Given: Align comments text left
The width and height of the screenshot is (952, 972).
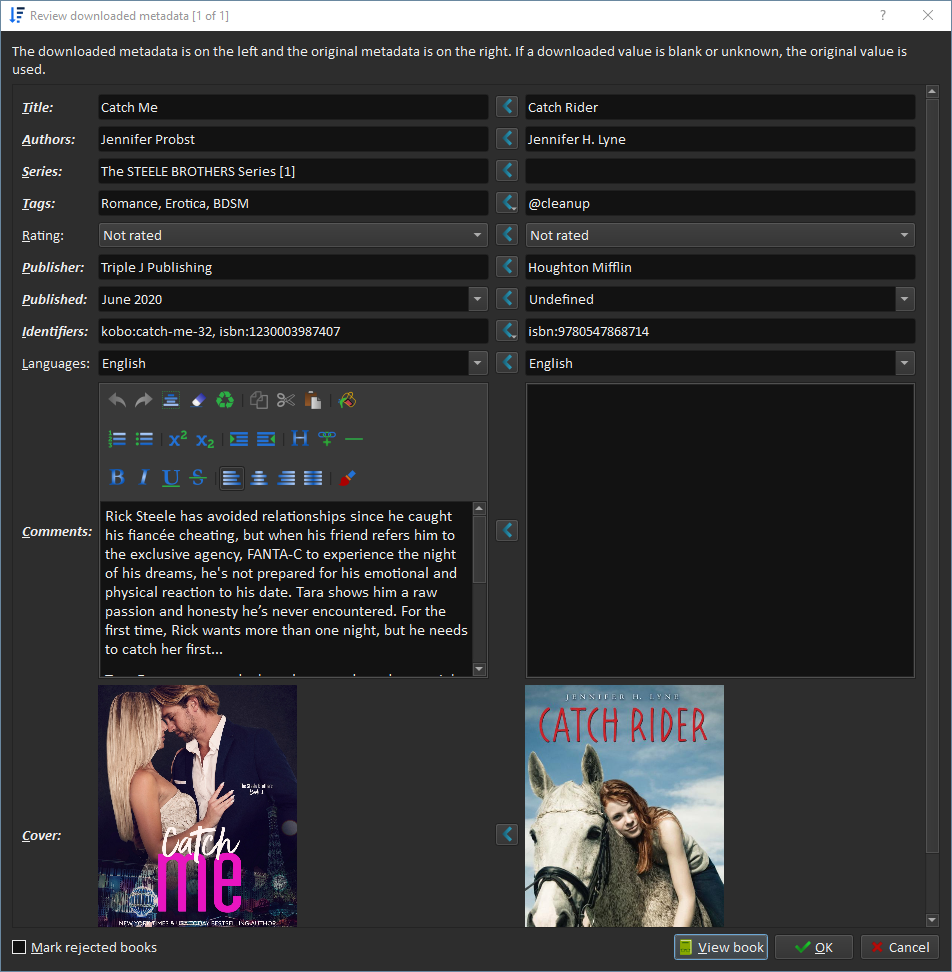Looking at the screenshot, I should point(232,478).
